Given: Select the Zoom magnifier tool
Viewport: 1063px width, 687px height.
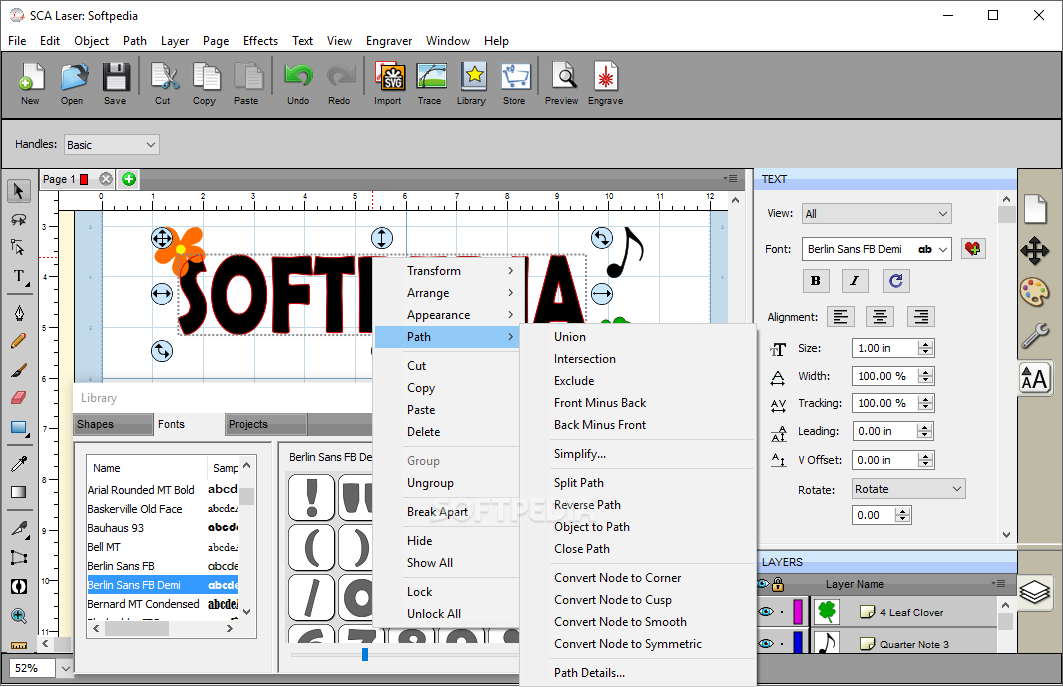Looking at the screenshot, I should click(x=18, y=616).
